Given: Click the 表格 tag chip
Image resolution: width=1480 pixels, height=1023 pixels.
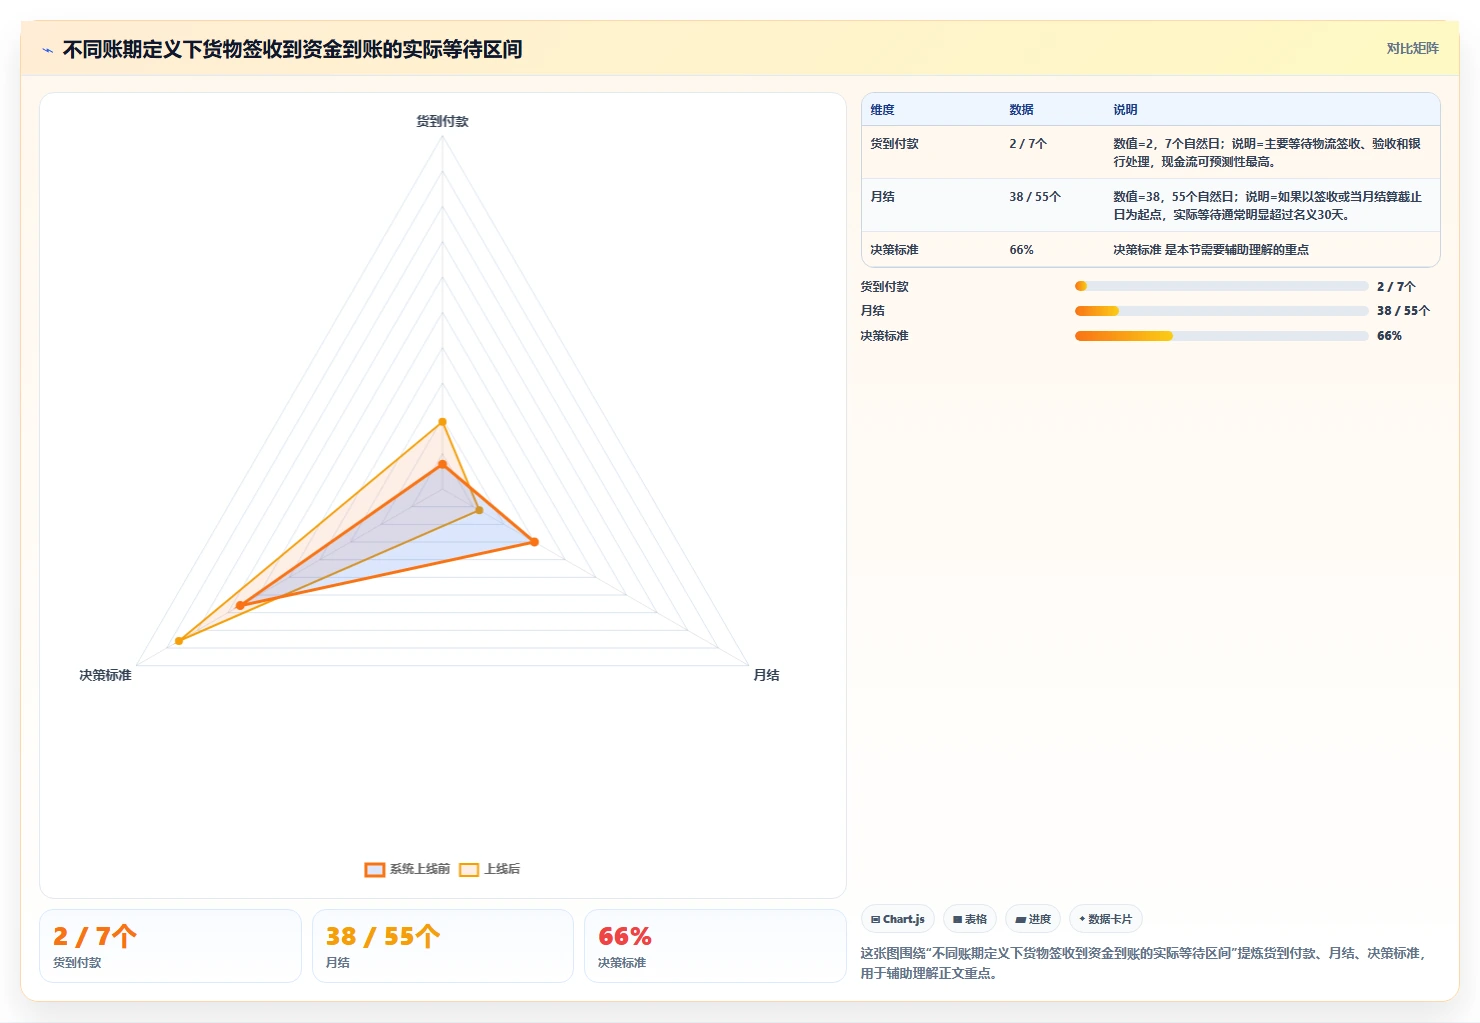Looking at the screenshot, I should pos(969,919).
